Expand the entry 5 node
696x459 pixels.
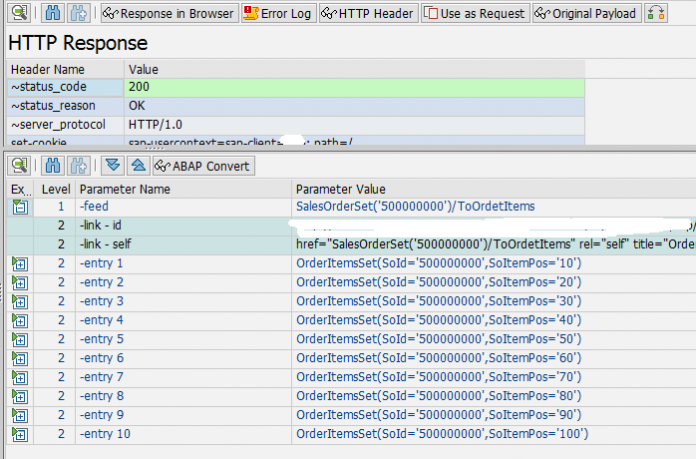point(19,339)
